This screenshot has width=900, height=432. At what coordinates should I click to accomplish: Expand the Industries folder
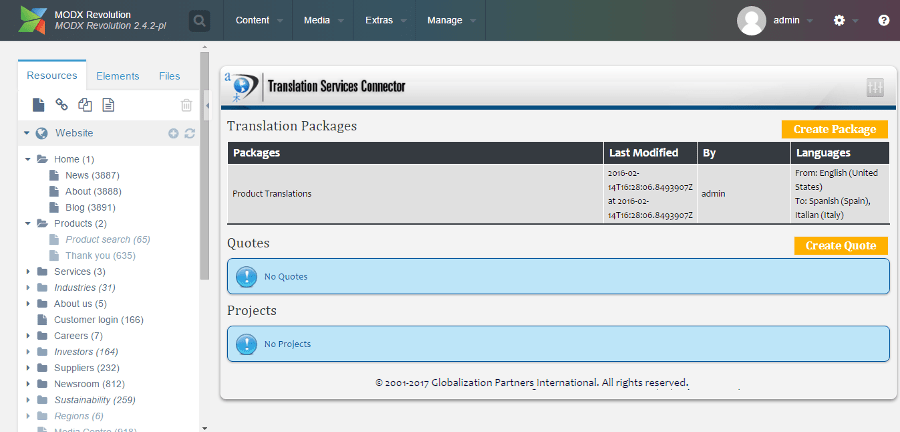(28, 287)
